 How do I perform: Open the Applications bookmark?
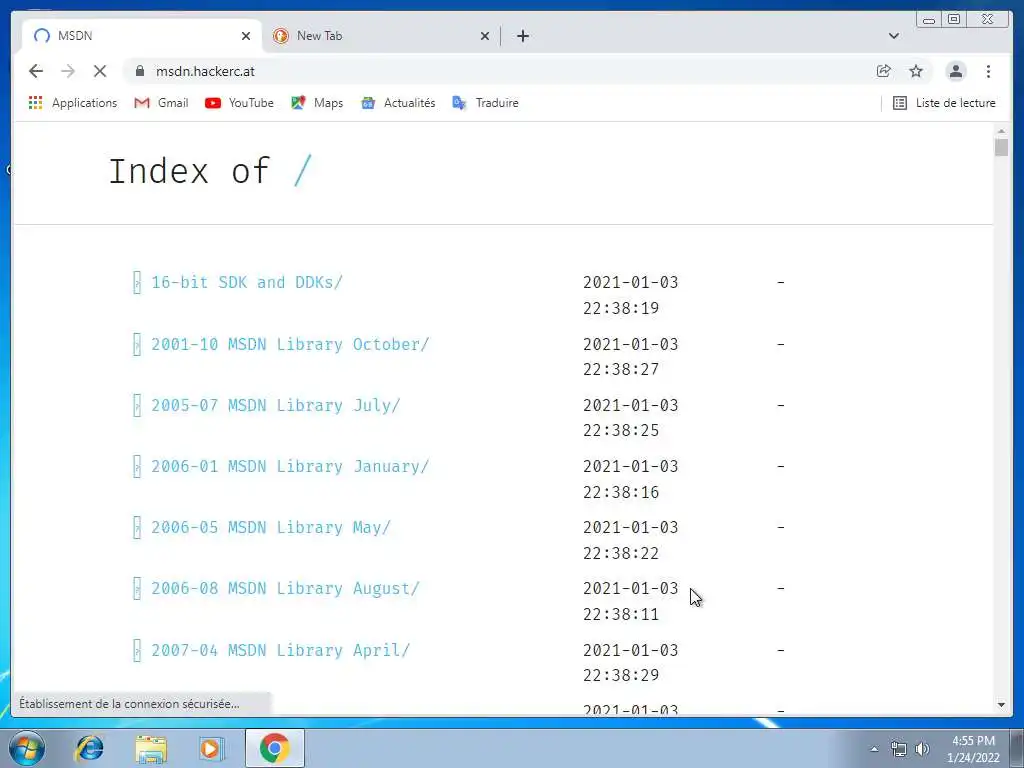click(x=72, y=103)
